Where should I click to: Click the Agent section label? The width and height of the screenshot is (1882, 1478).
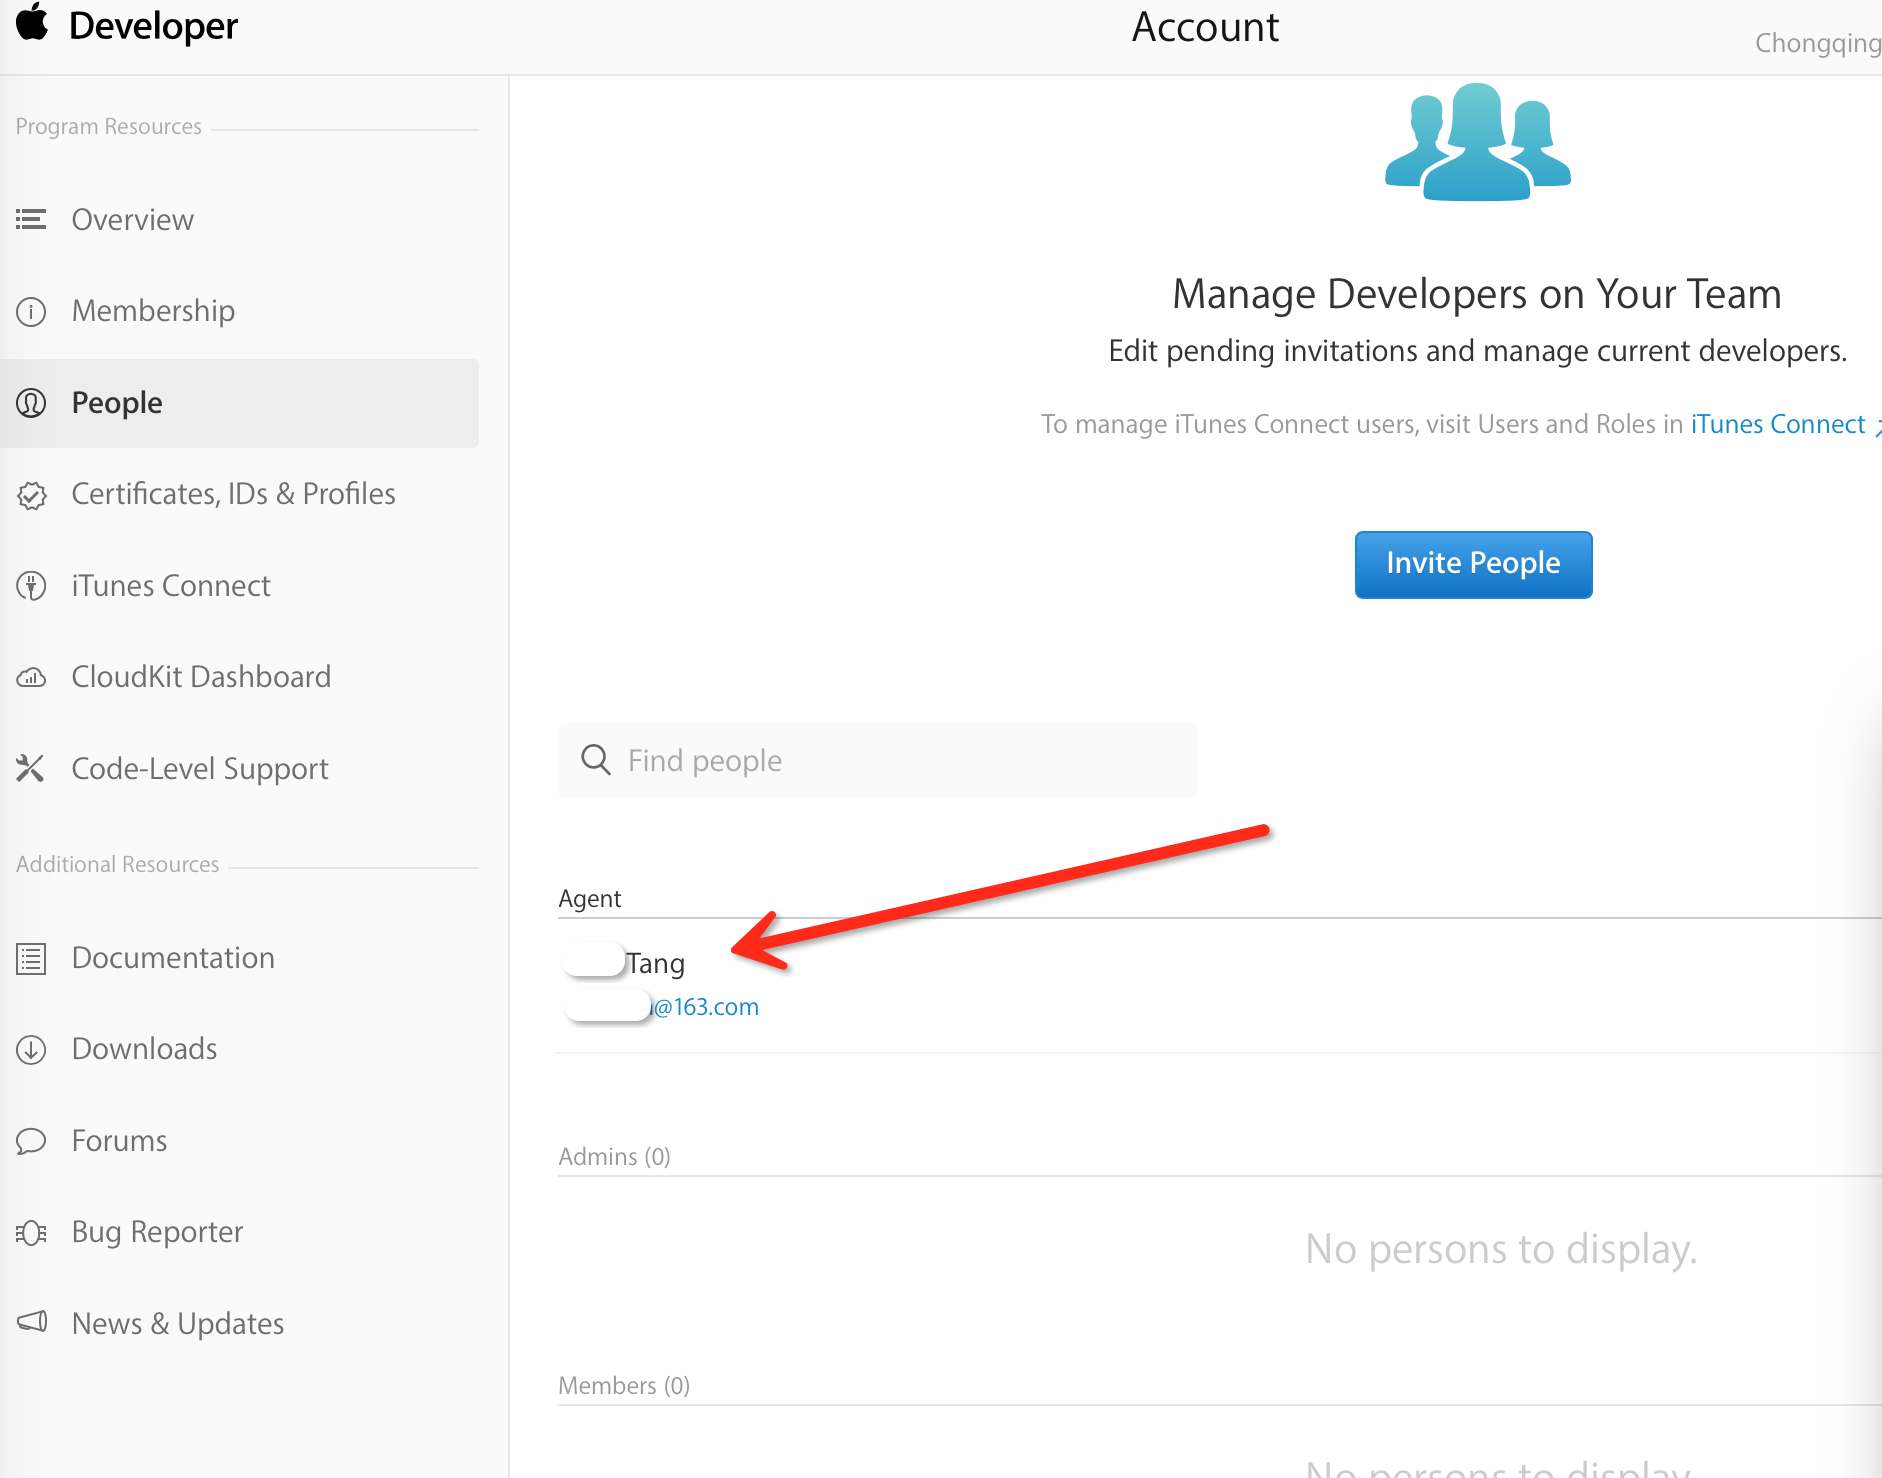click(x=590, y=899)
